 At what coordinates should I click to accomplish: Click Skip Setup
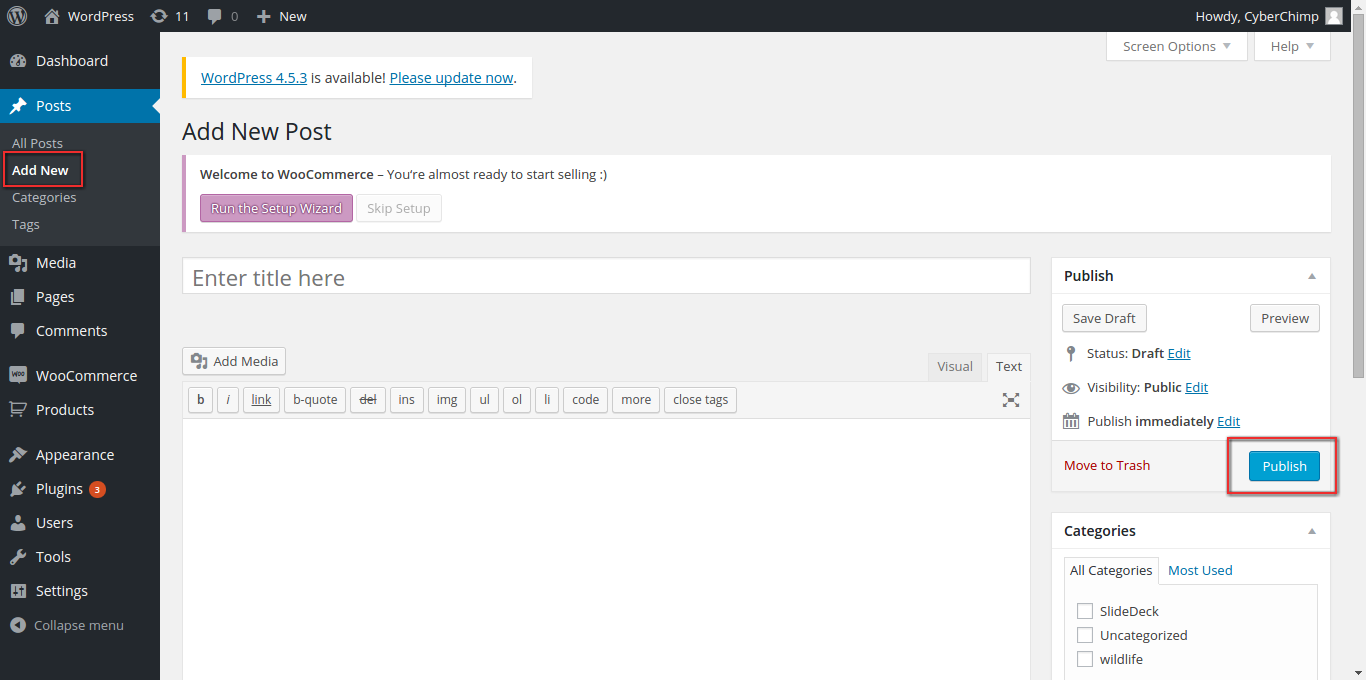[399, 208]
